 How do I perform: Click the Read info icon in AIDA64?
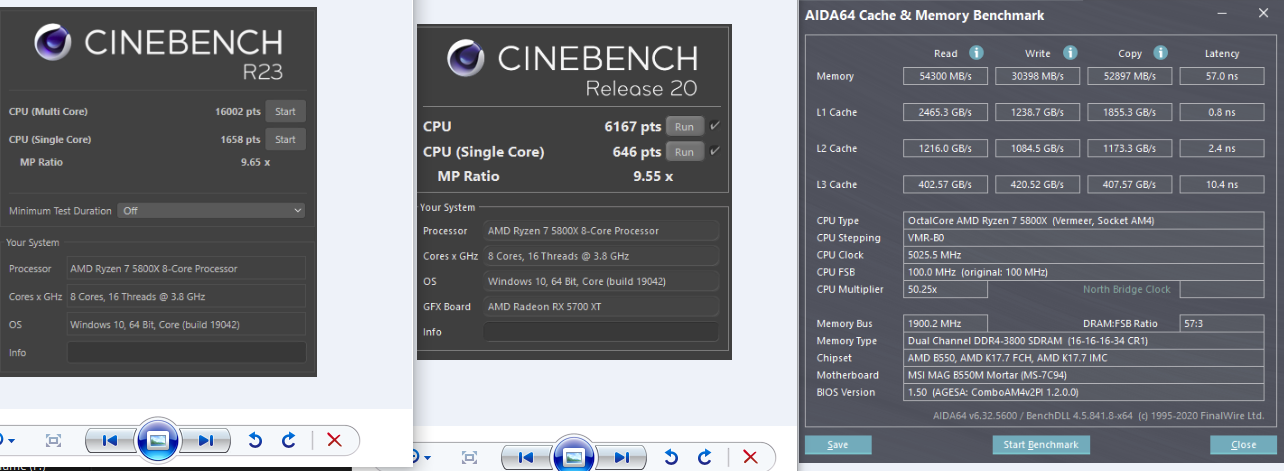tap(976, 53)
